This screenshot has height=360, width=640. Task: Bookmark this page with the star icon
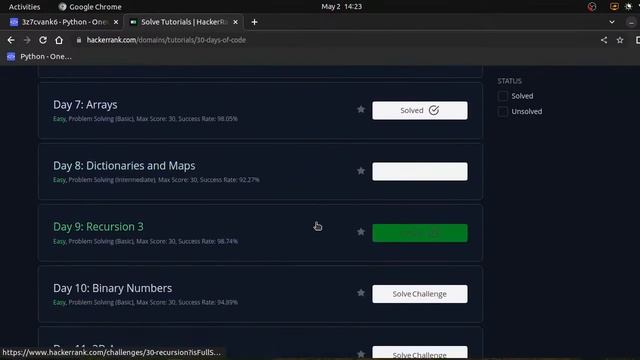(x=620, y=40)
